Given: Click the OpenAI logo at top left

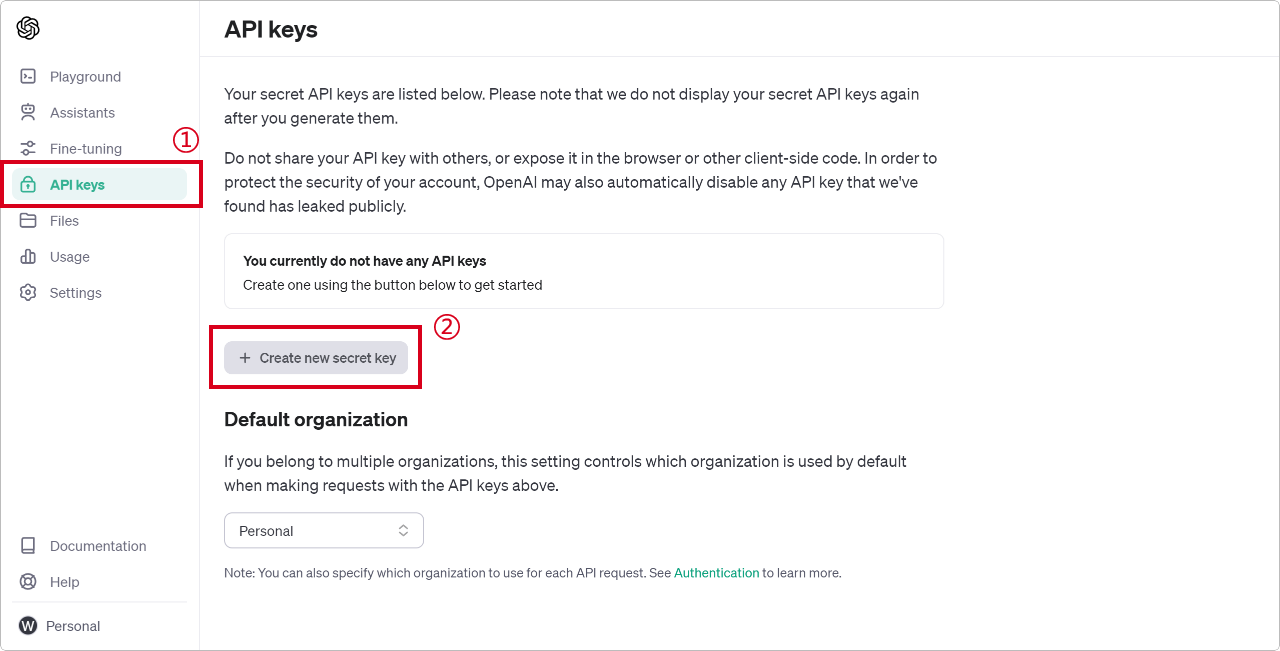Looking at the screenshot, I should click(x=28, y=28).
